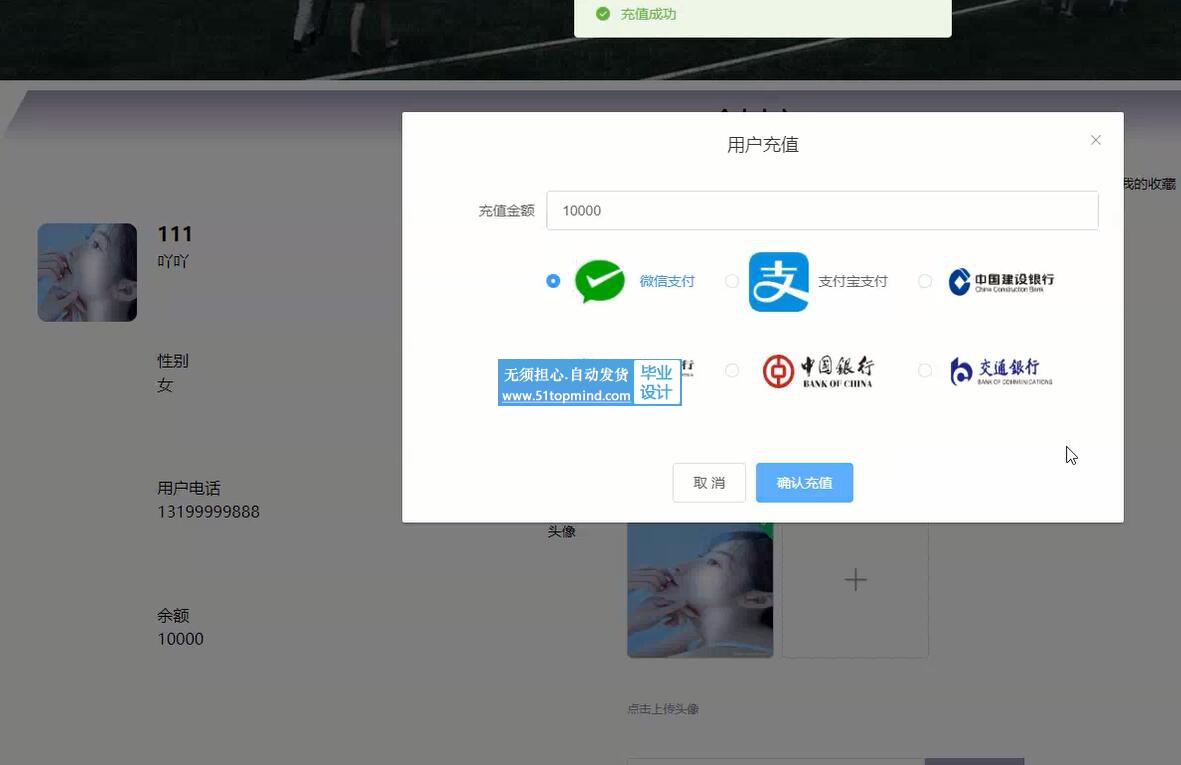Click the Bank of Communications logo
The image size is (1181, 765).
pyautogui.click(x=1000, y=371)
